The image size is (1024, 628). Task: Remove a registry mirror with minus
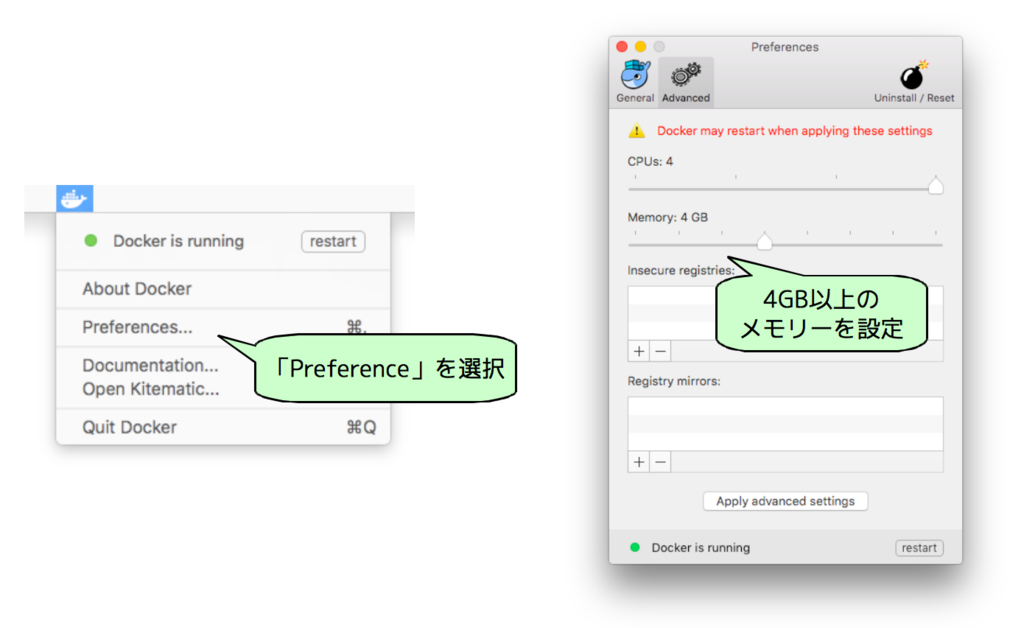click(x=660, y=462)
